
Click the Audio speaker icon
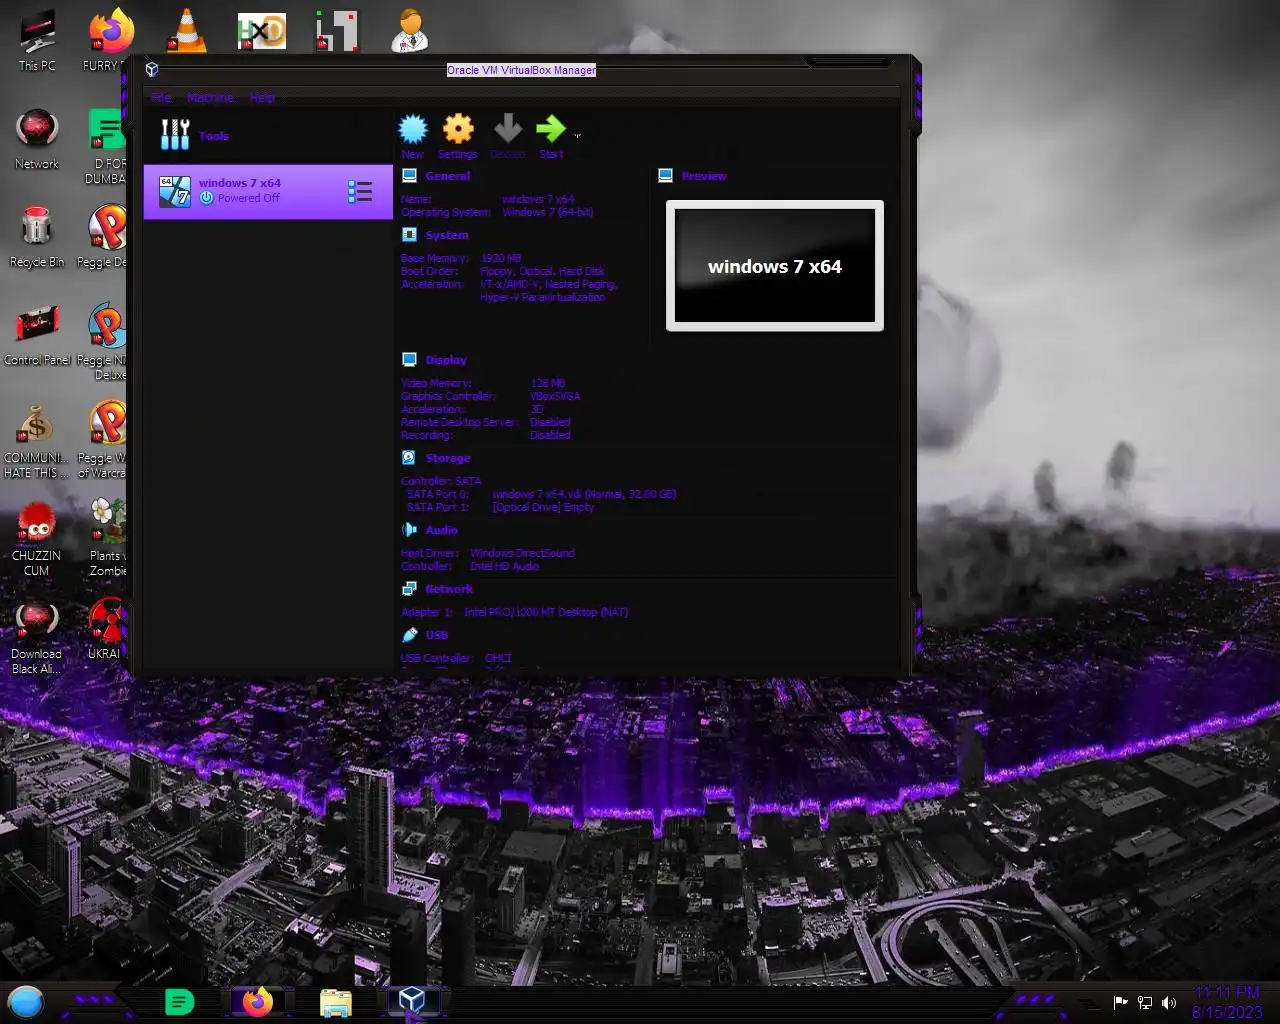point(409,530)
